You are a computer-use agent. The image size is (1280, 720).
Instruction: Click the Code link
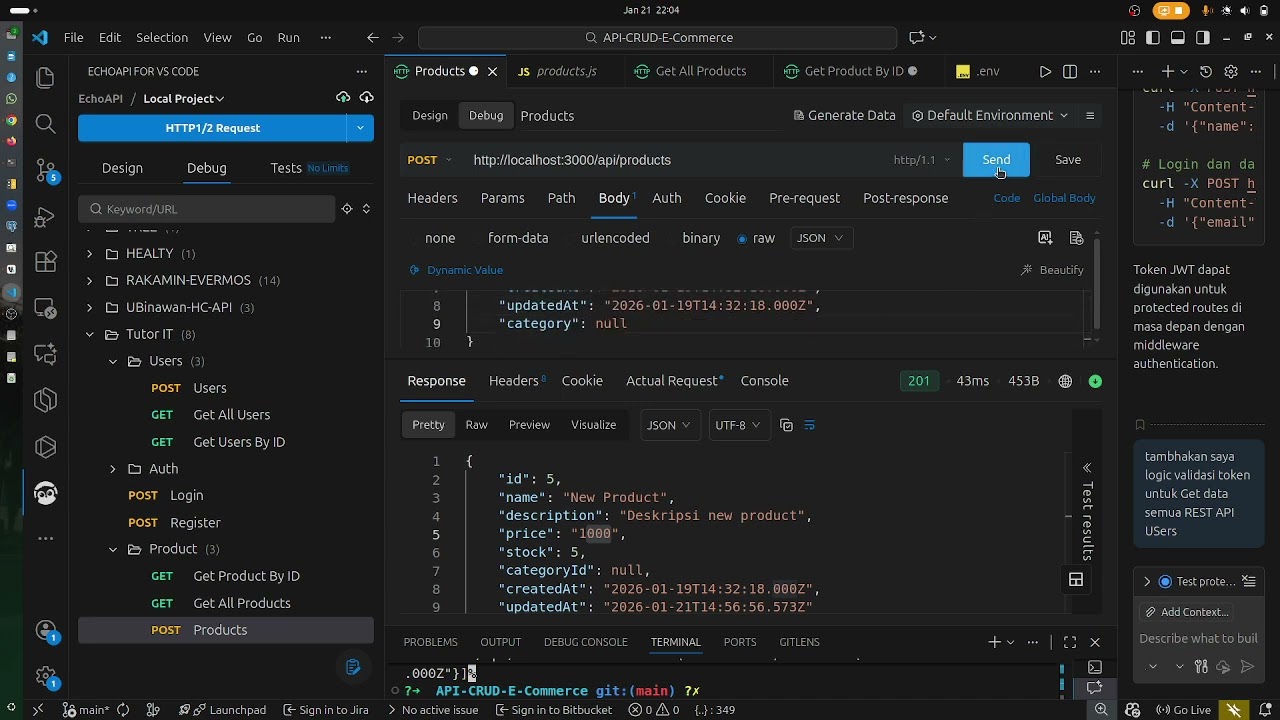[1007, 198]
